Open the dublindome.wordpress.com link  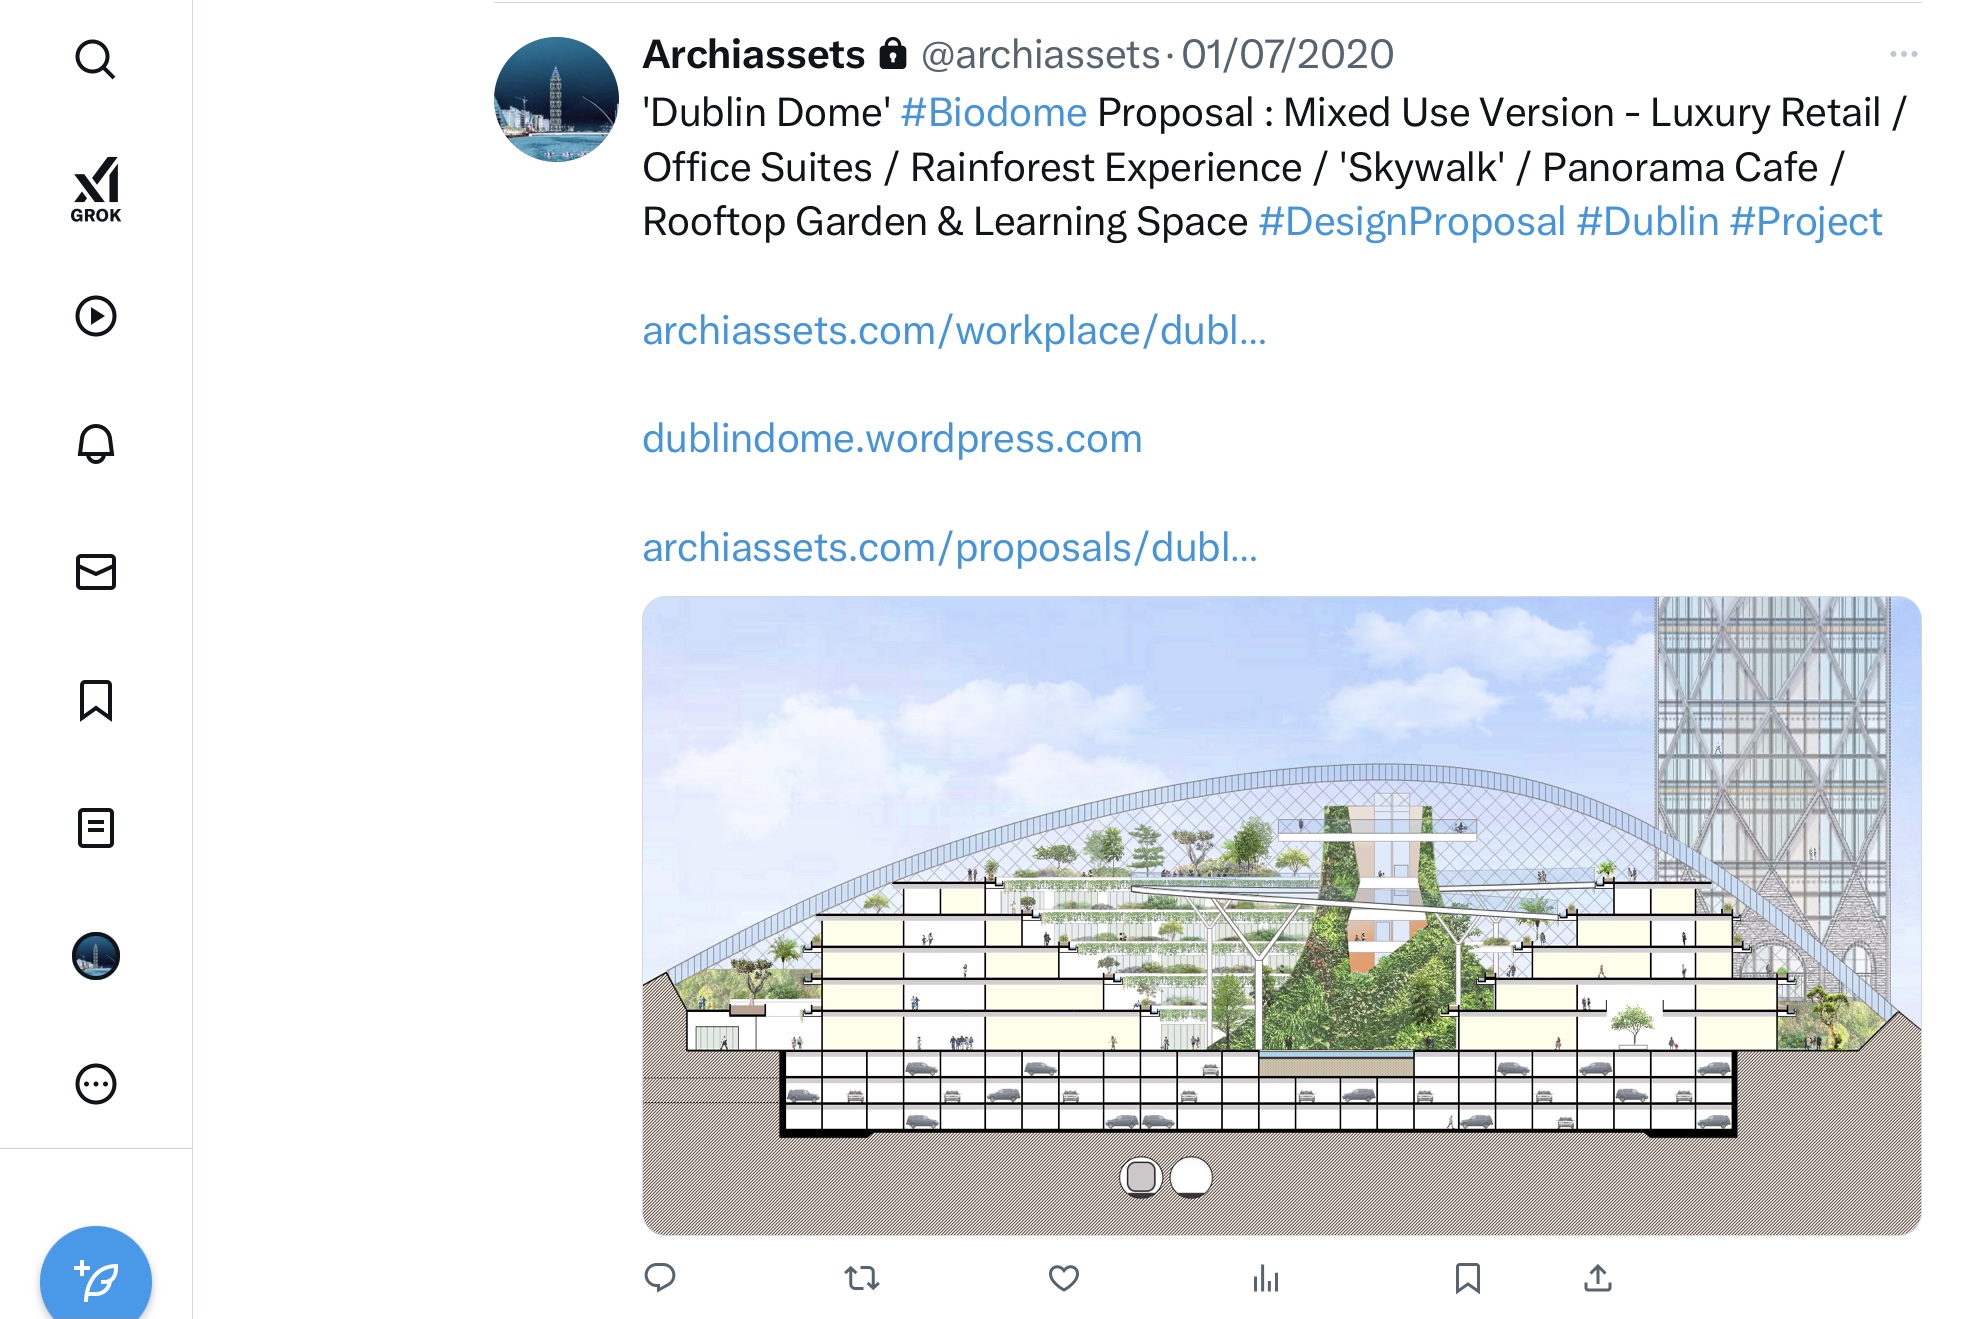pyautogui.click(x=892, y=439)
